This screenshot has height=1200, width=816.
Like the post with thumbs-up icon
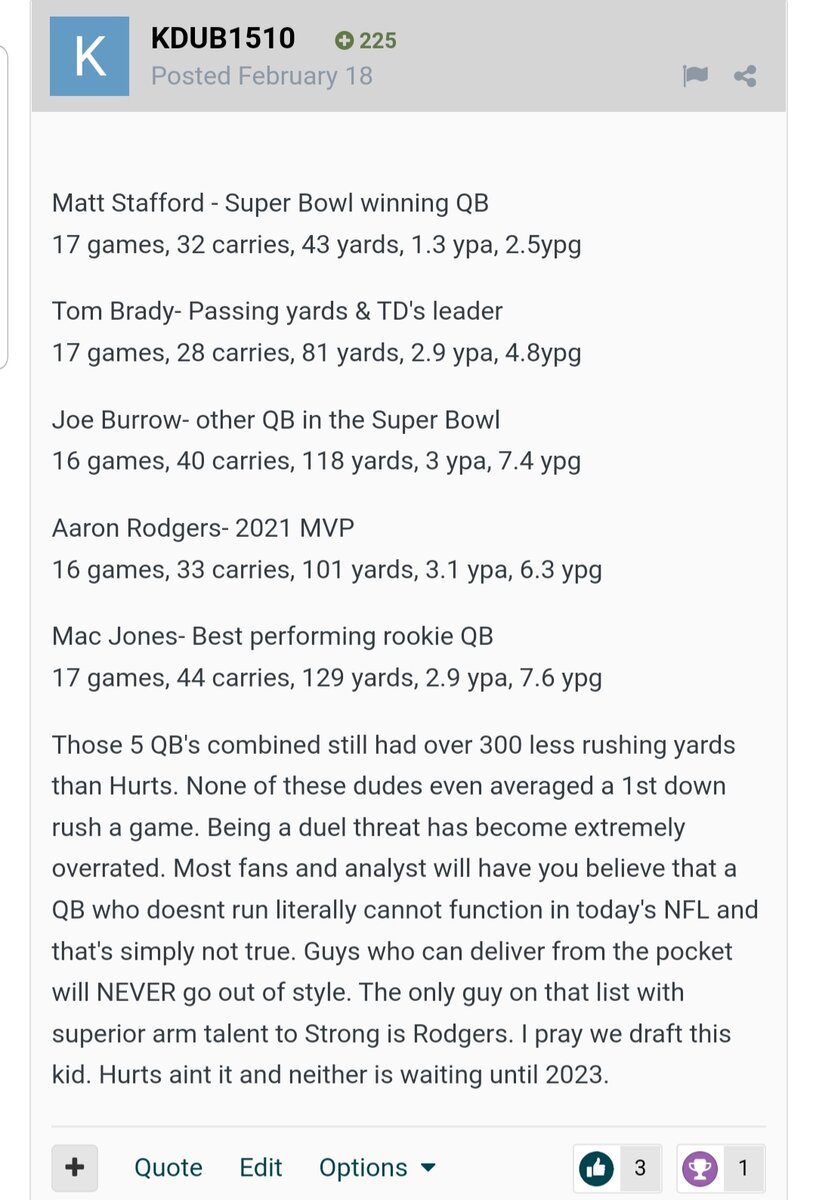[596, 1167]
